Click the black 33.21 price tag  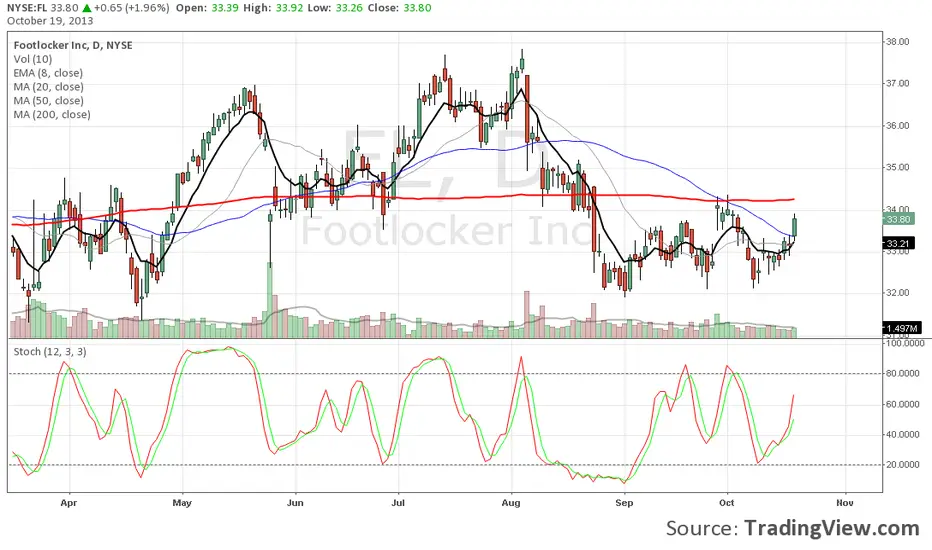899,244
